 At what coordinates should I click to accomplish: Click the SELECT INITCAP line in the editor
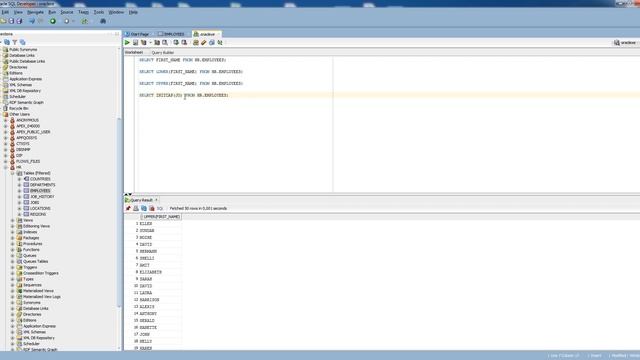[184, 96]
